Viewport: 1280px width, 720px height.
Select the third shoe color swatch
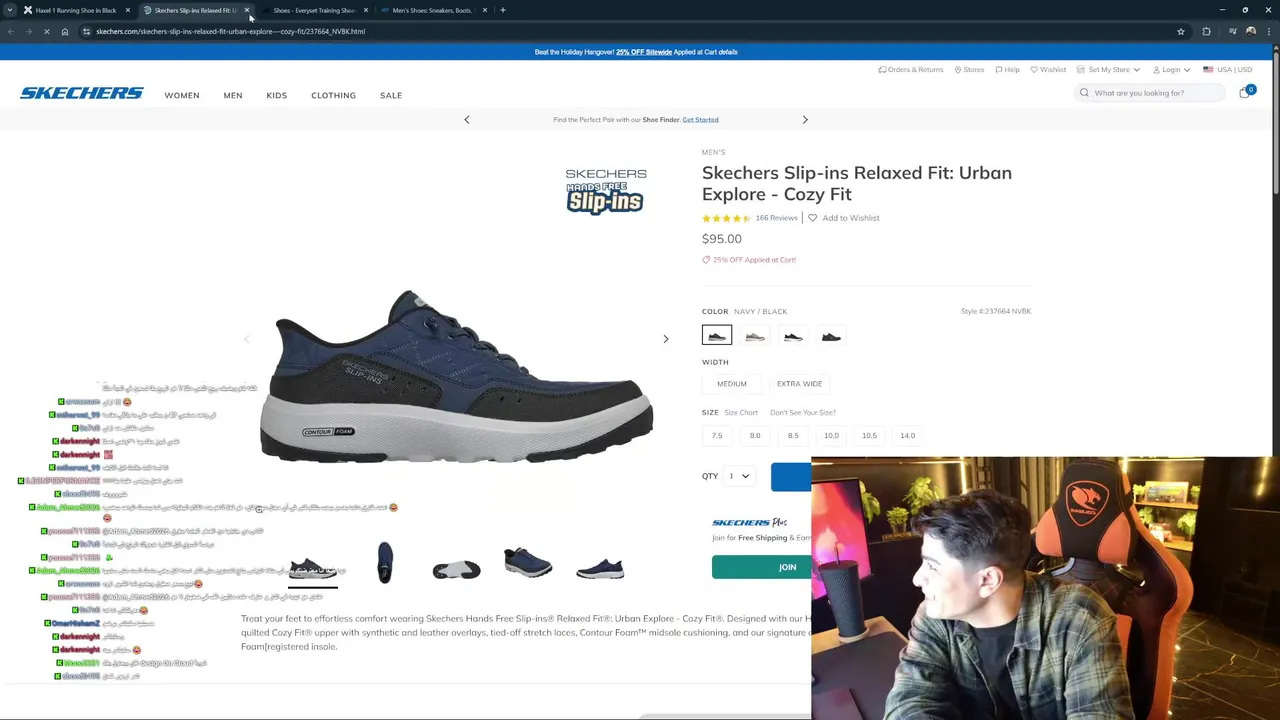pyautogui.click(x=793, y=337)
